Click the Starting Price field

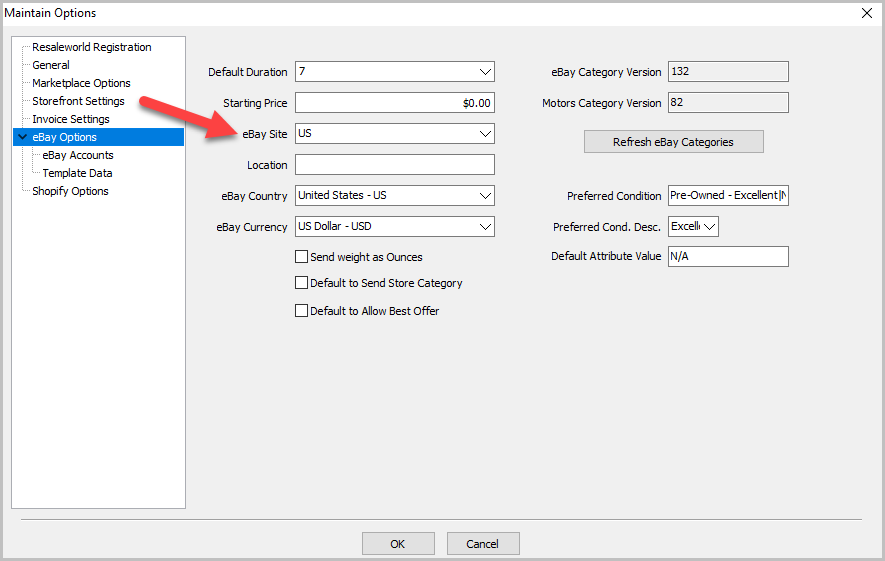pos(395,103)
